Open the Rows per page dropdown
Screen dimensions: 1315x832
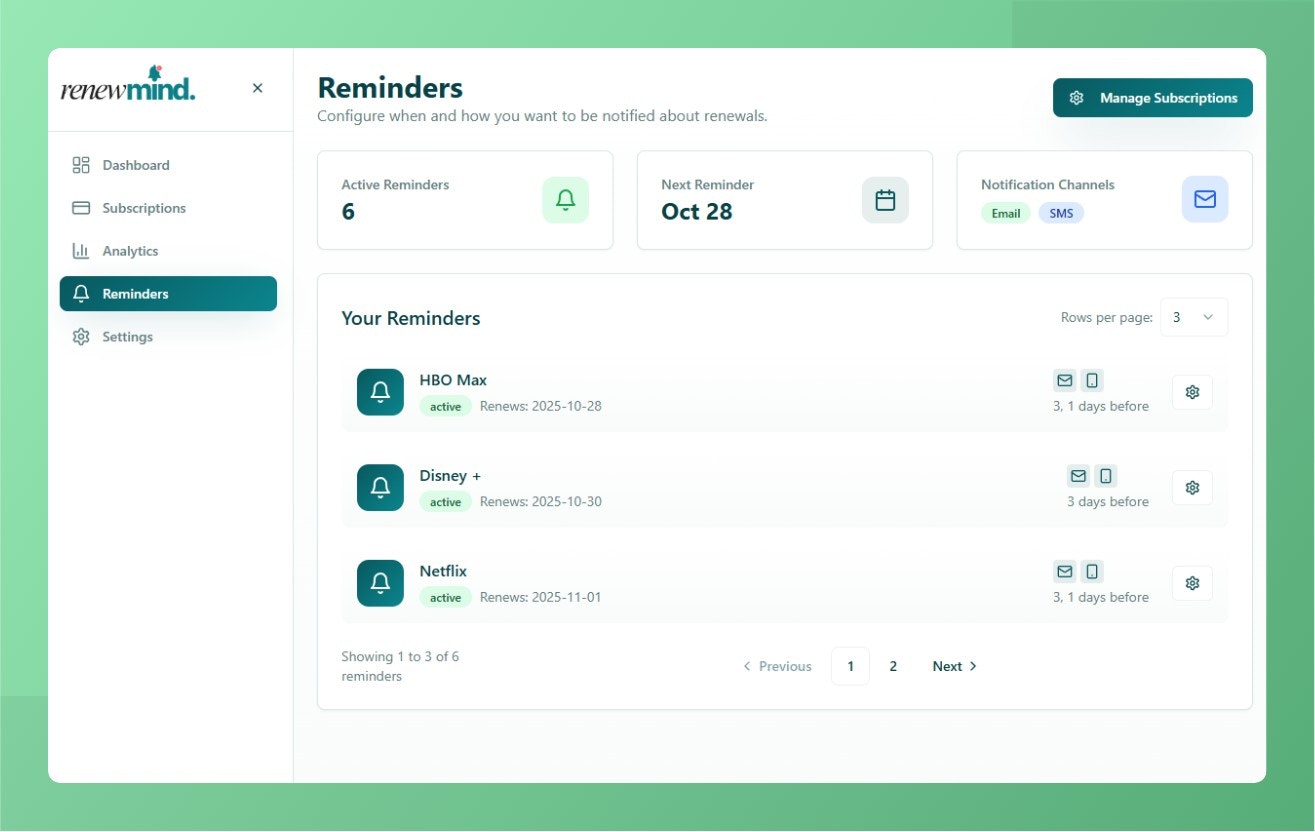click(x=1194, y=317)
